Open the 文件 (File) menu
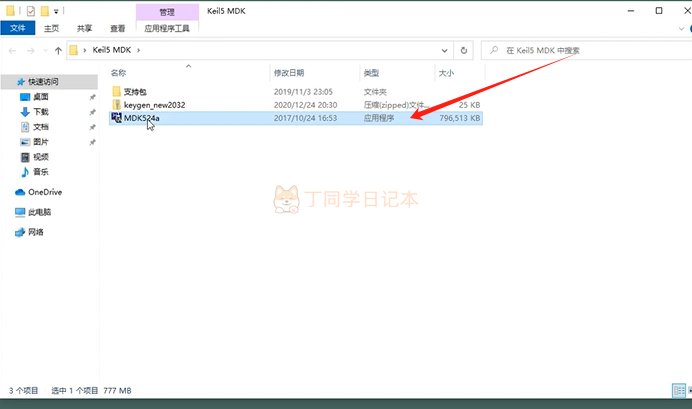This screenshot has width=692, height=409. pos(17,29)
